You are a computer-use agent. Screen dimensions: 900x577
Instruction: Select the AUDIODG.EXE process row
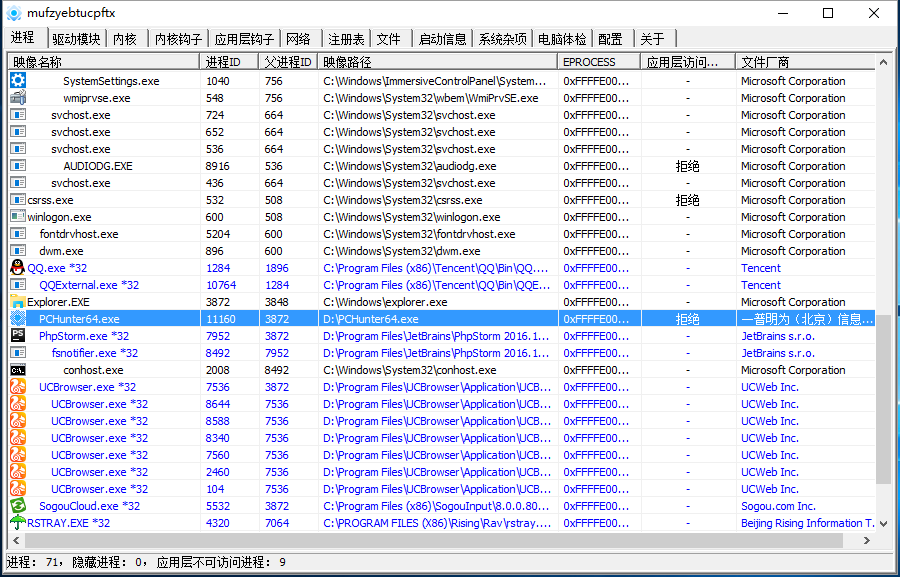(98, 166)
